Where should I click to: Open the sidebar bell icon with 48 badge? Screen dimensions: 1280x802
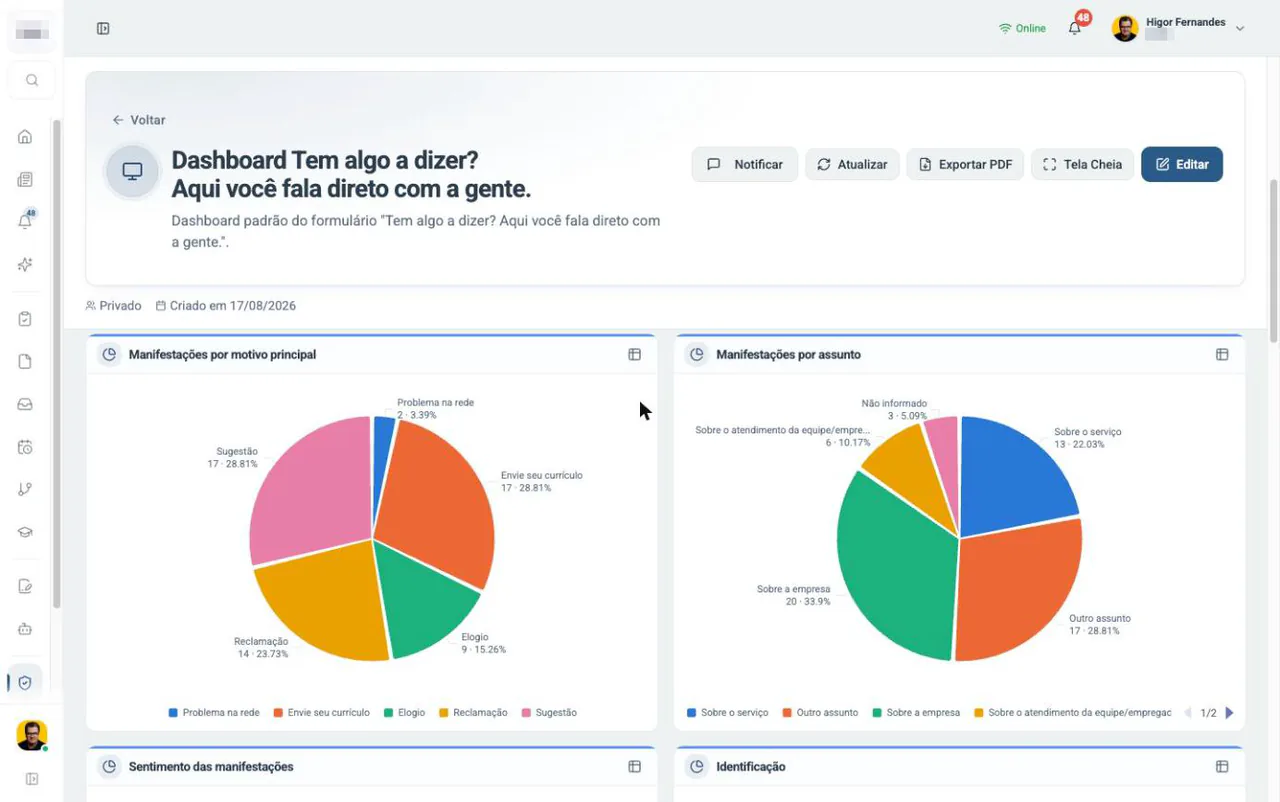(x=25, y=221)
